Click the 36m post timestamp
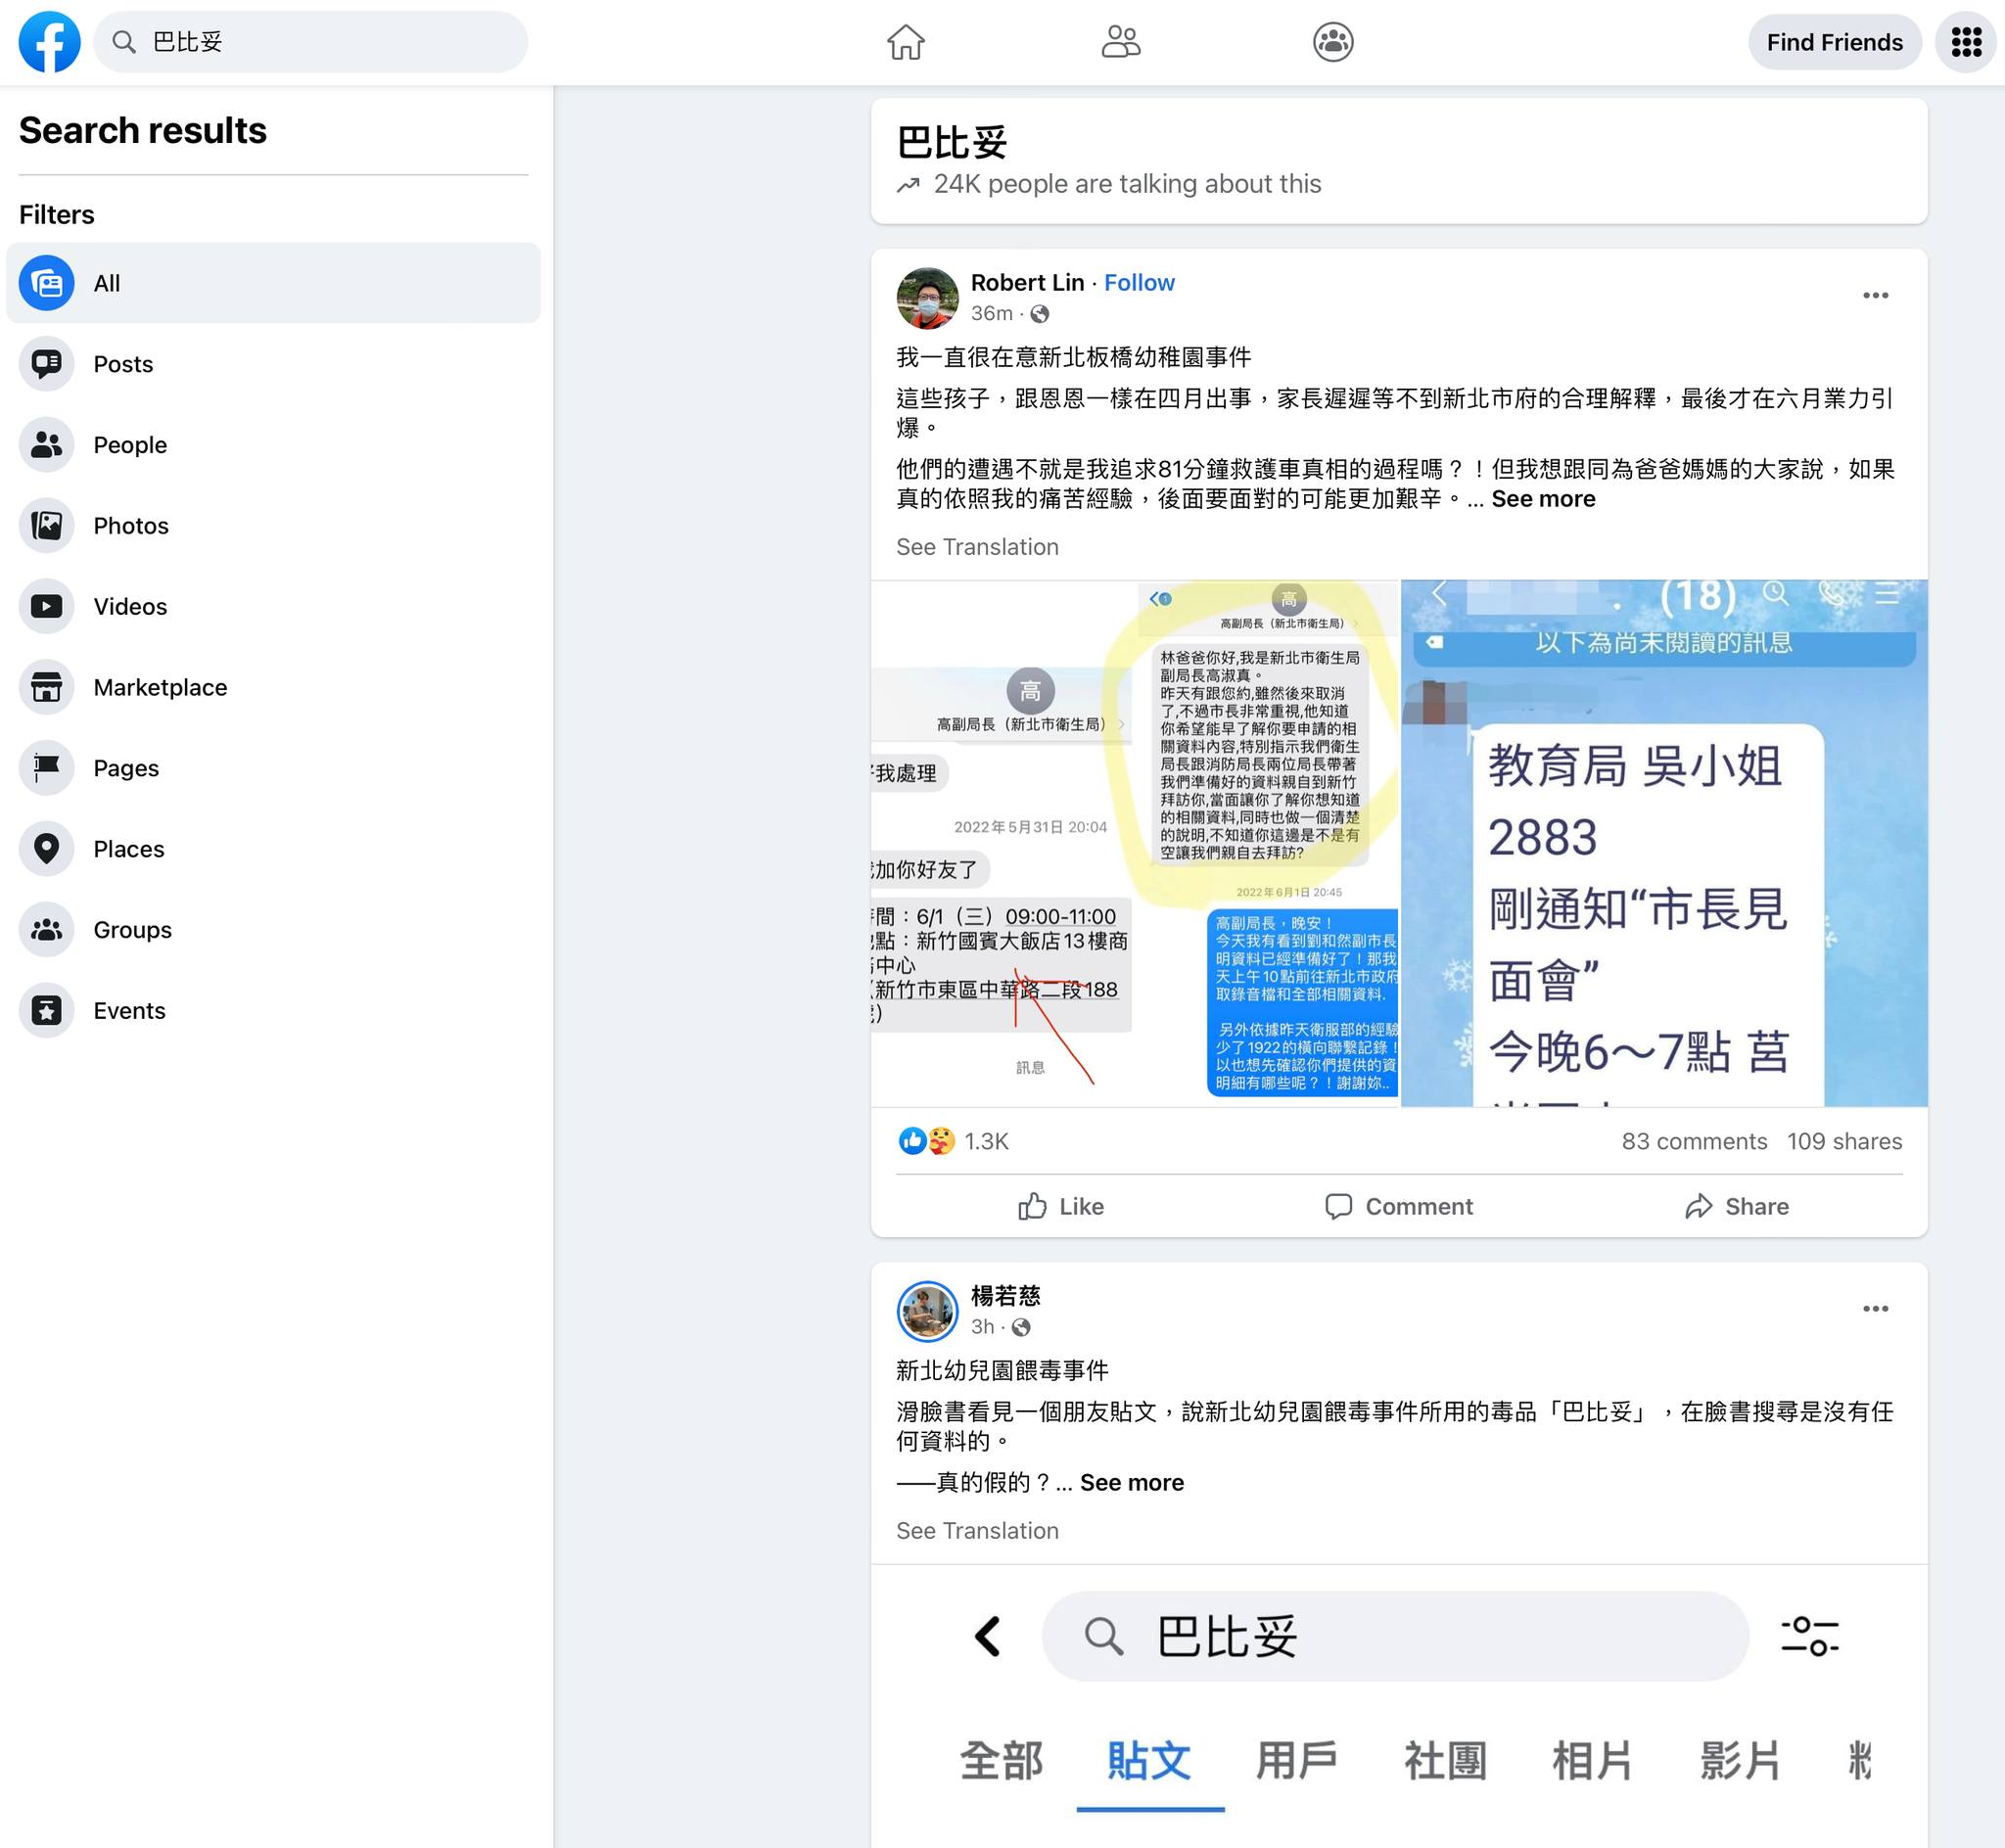The image size is (2005, 1848). pos(991,314)
